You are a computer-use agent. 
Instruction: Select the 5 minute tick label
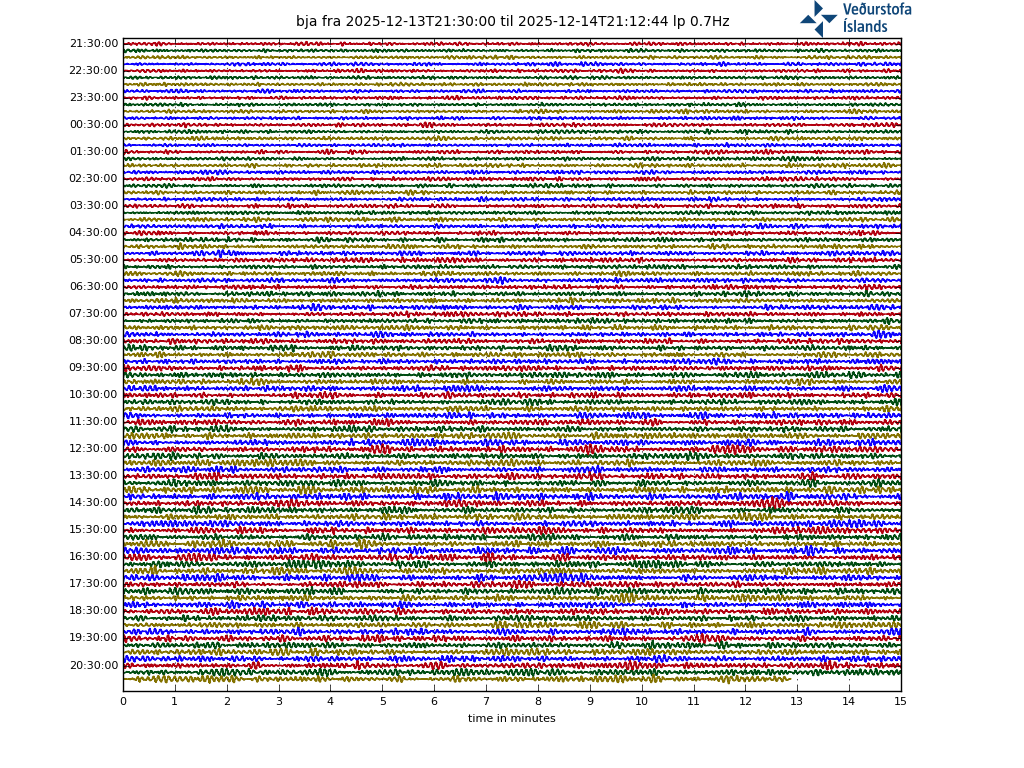point(382,702)
